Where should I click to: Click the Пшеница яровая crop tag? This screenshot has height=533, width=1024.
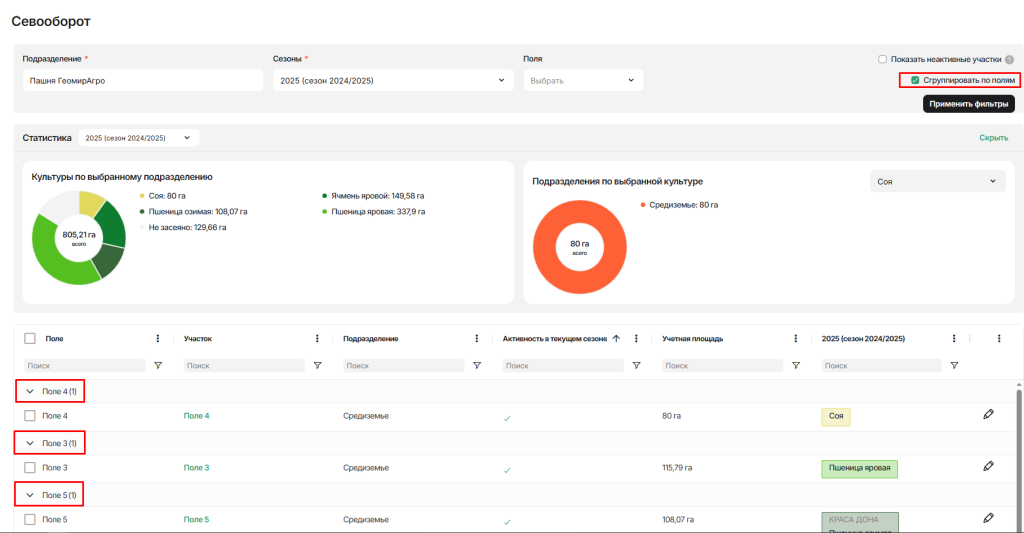tap(859, 468)
